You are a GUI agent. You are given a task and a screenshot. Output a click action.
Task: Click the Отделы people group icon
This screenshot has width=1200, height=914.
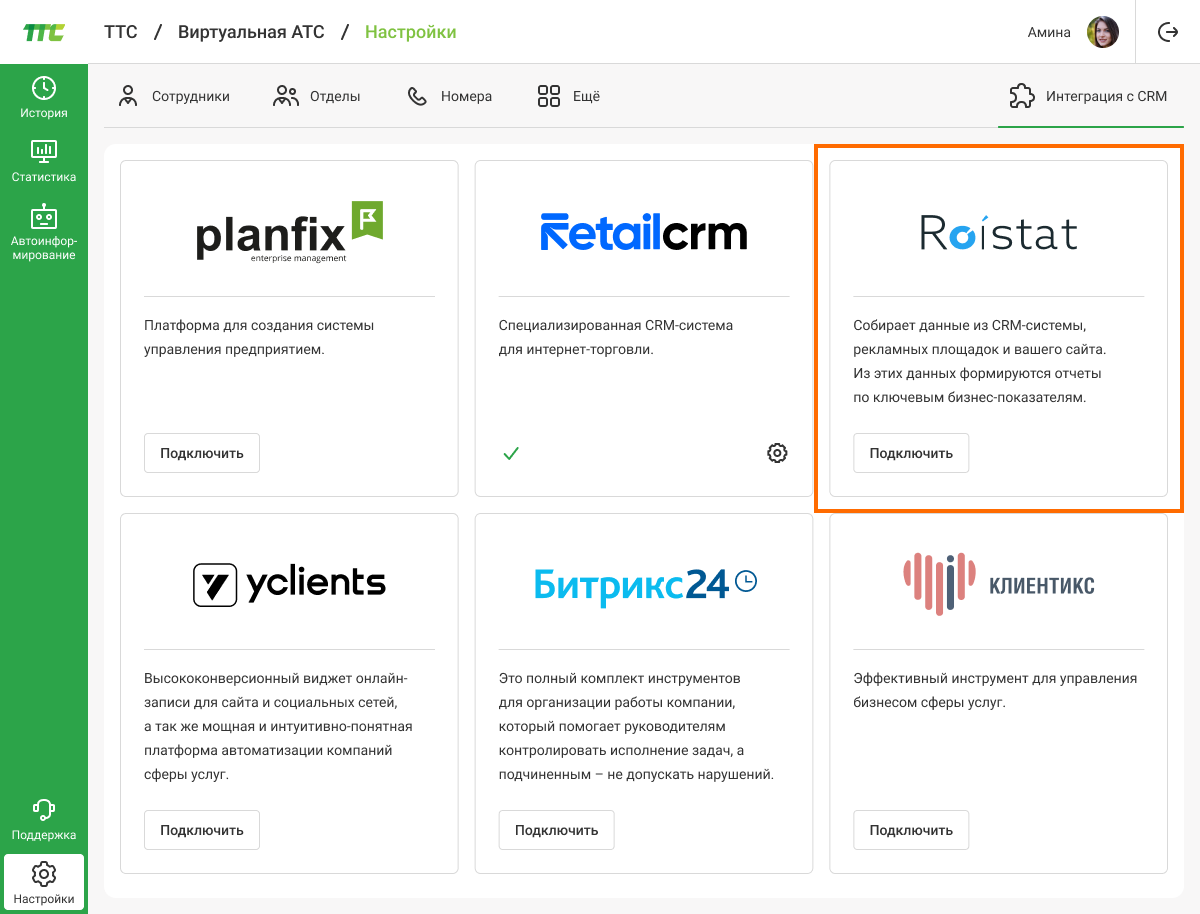(286, 96)
